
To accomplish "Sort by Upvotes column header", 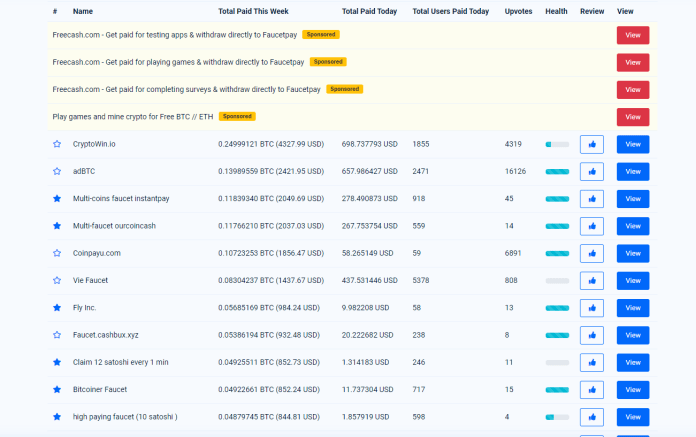I will coord(518,12).
